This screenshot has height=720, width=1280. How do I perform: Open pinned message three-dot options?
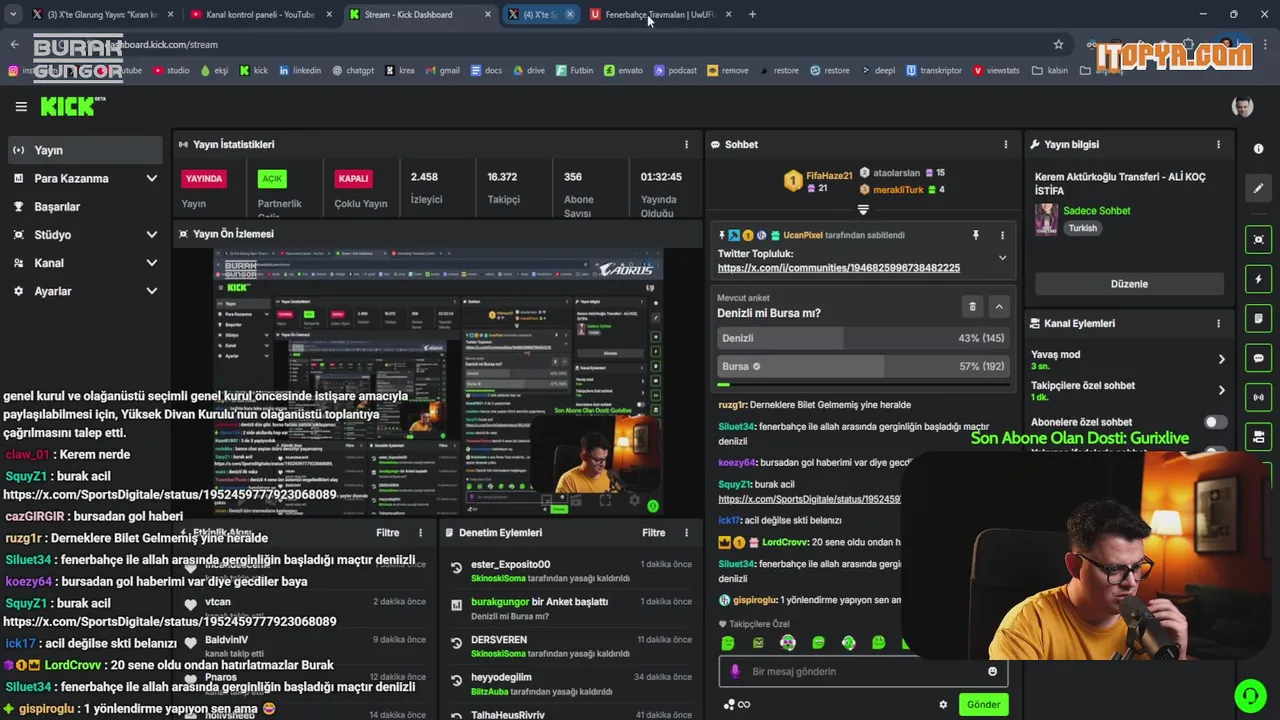click(1002, 235)
